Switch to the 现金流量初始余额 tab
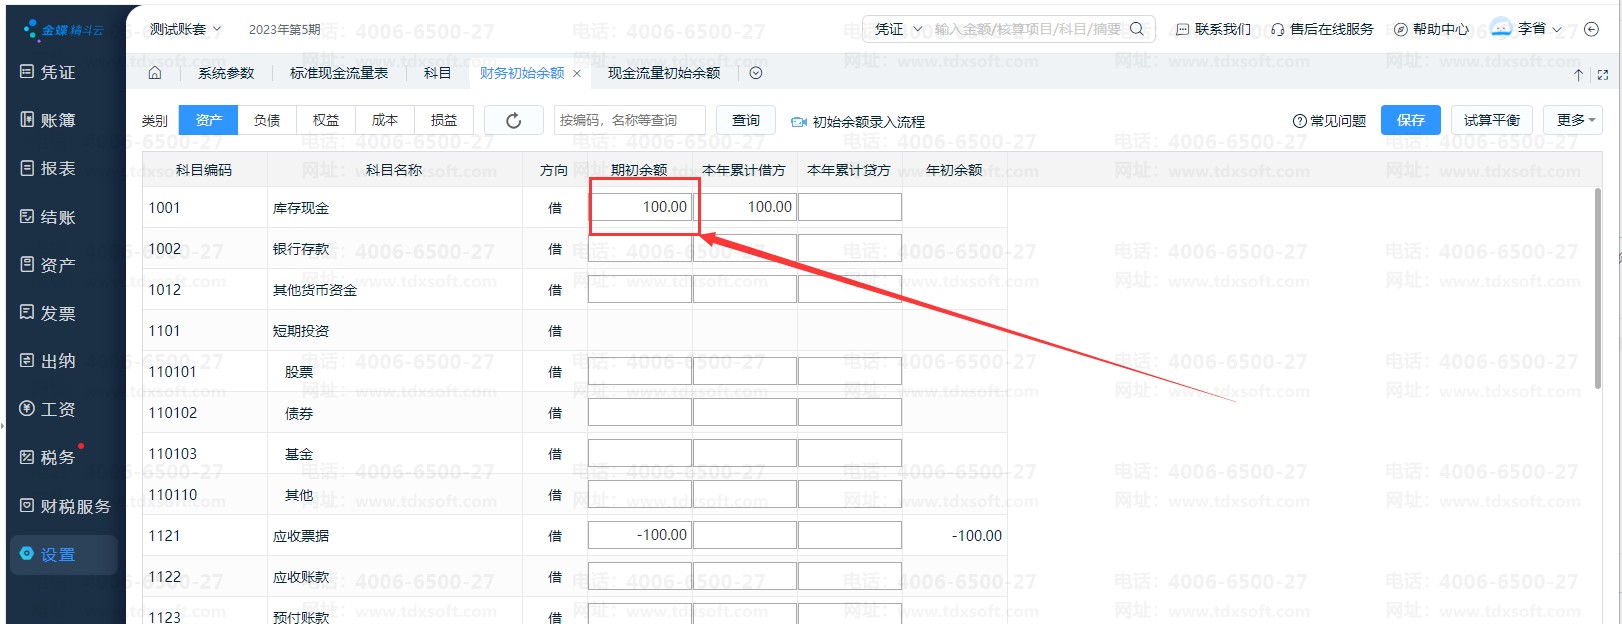This screenshot has width=1622, height=624. (664, 73)
